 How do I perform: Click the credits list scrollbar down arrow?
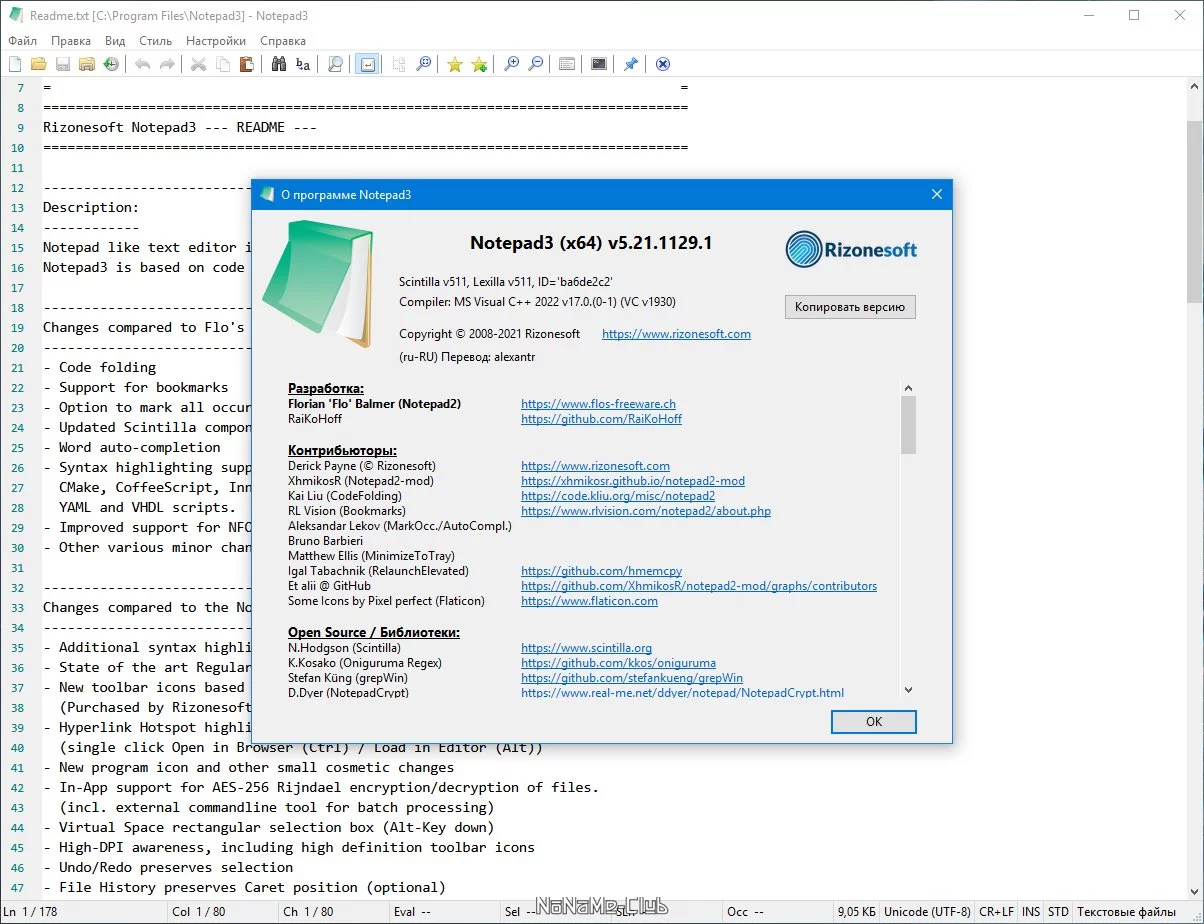coord(908,689)
